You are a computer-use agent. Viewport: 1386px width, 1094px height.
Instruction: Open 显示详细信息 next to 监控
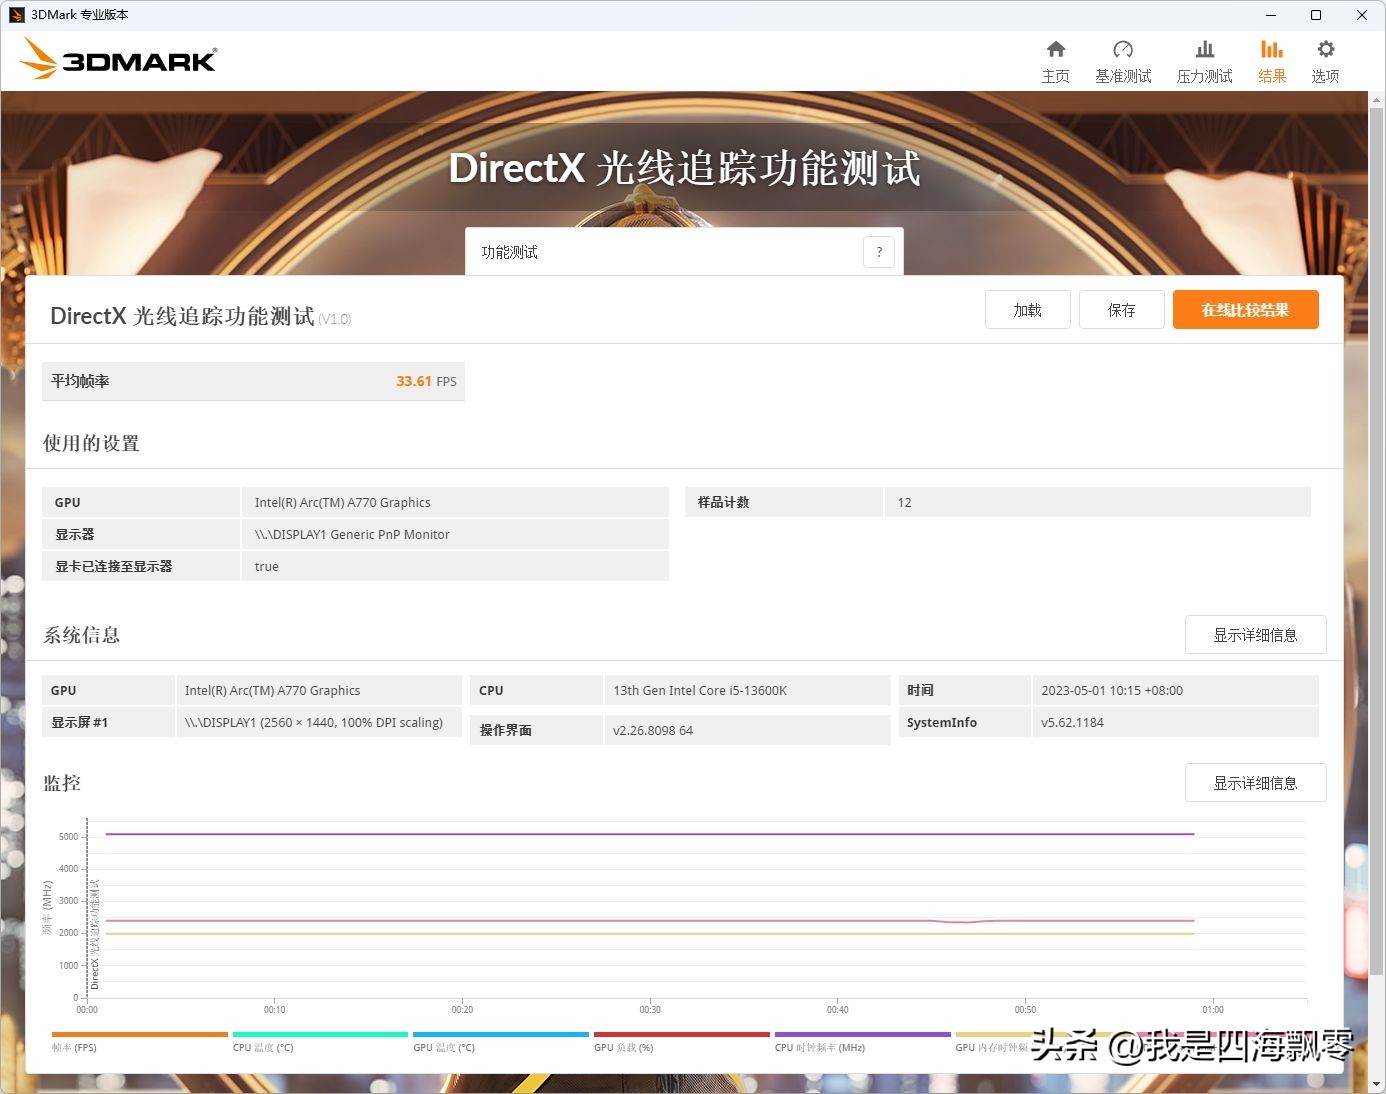pyautogui.click(x=1255, y=782)
